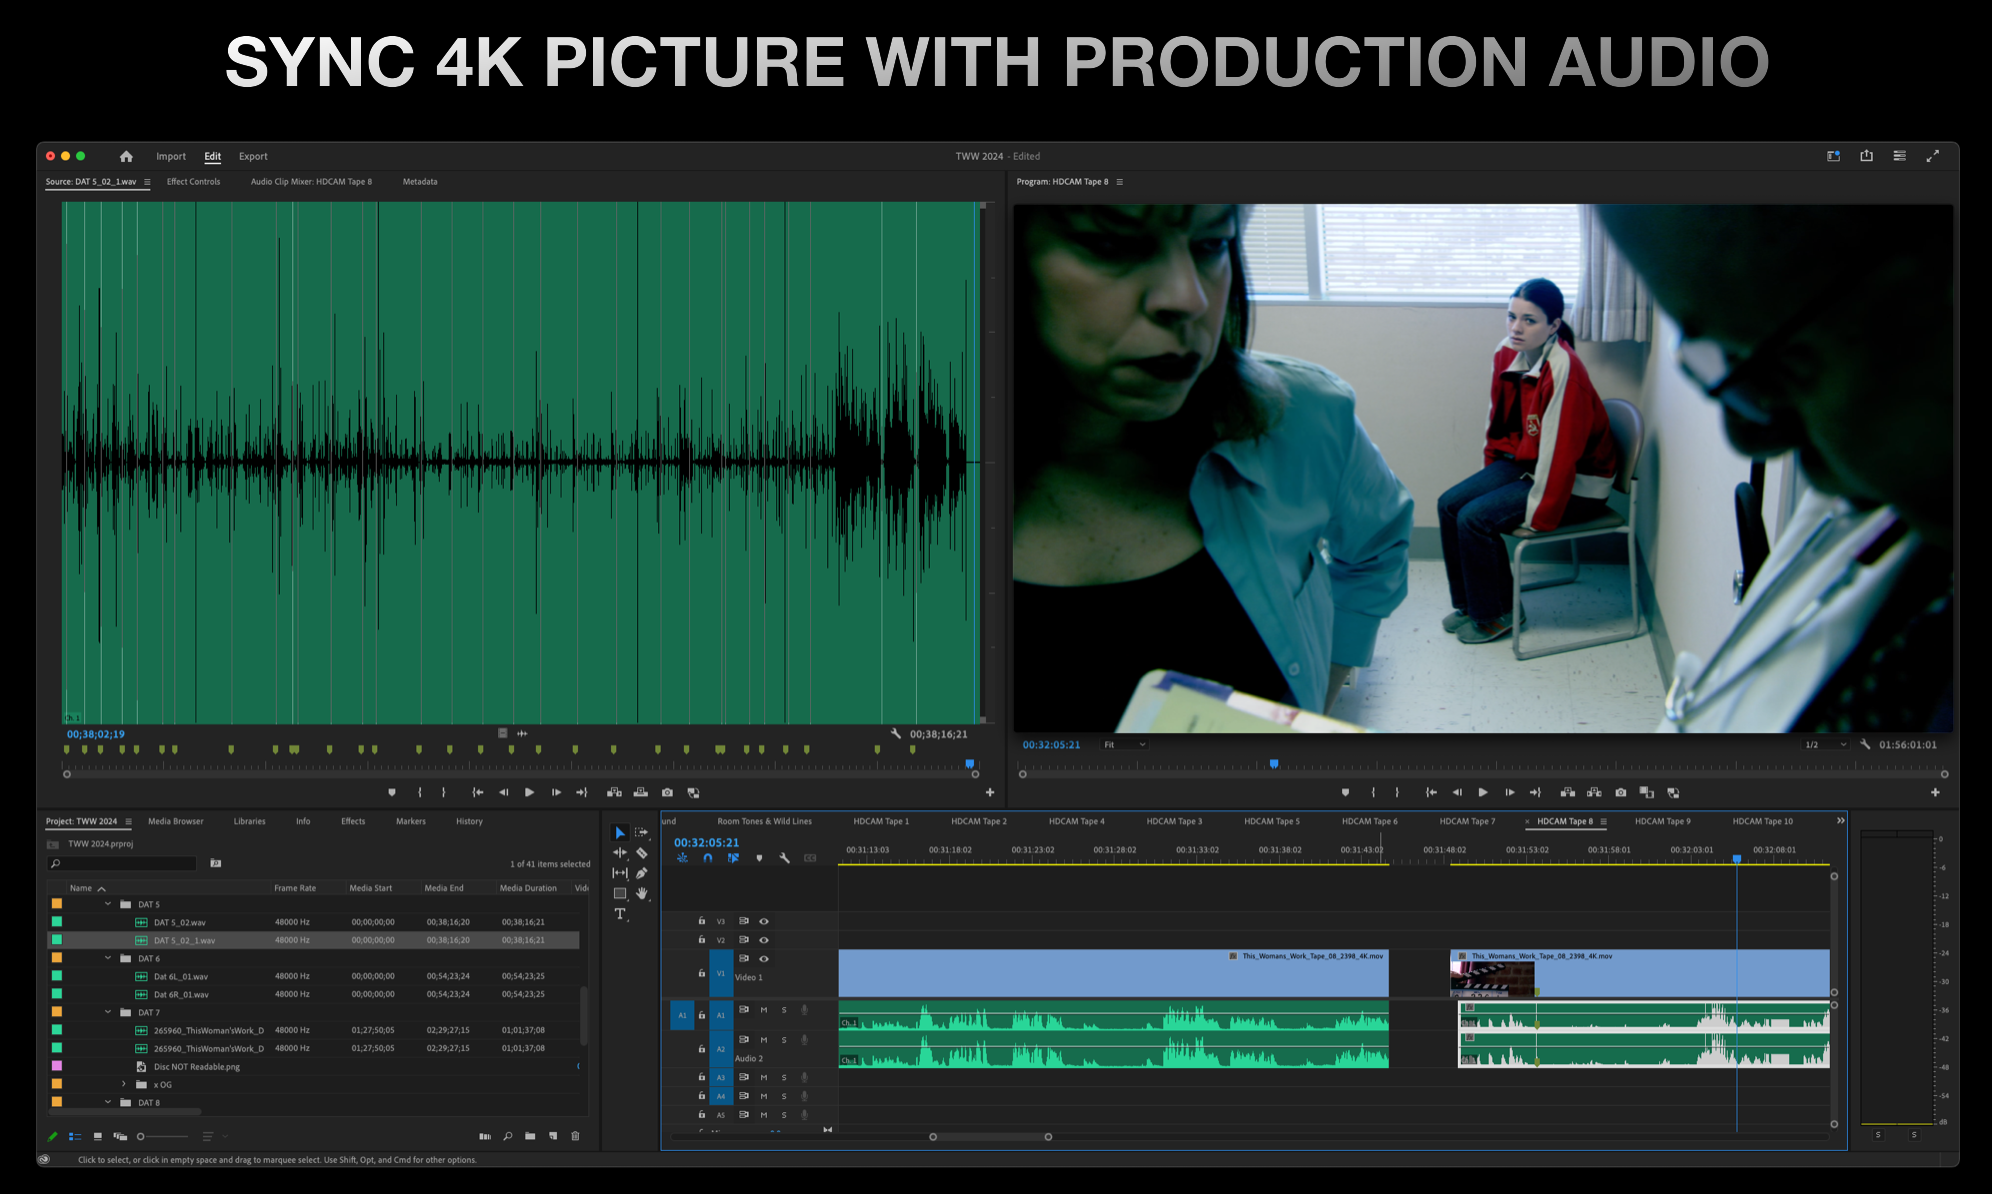
Task: Collapse the DAT 6 bin
Action: tap(108, 958)
